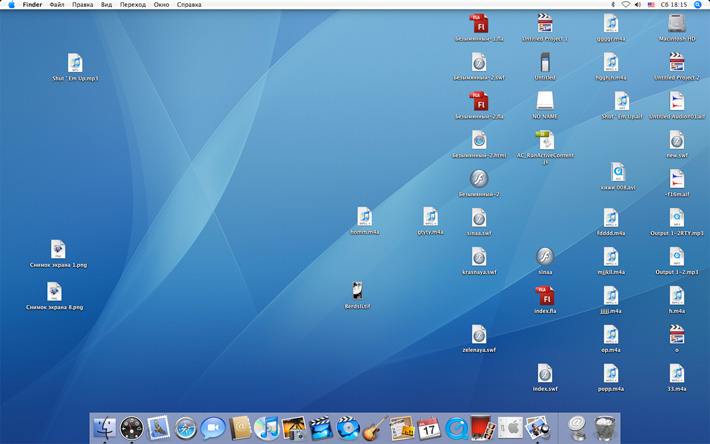
Task: Open the Переход menu
Action: 133,5
